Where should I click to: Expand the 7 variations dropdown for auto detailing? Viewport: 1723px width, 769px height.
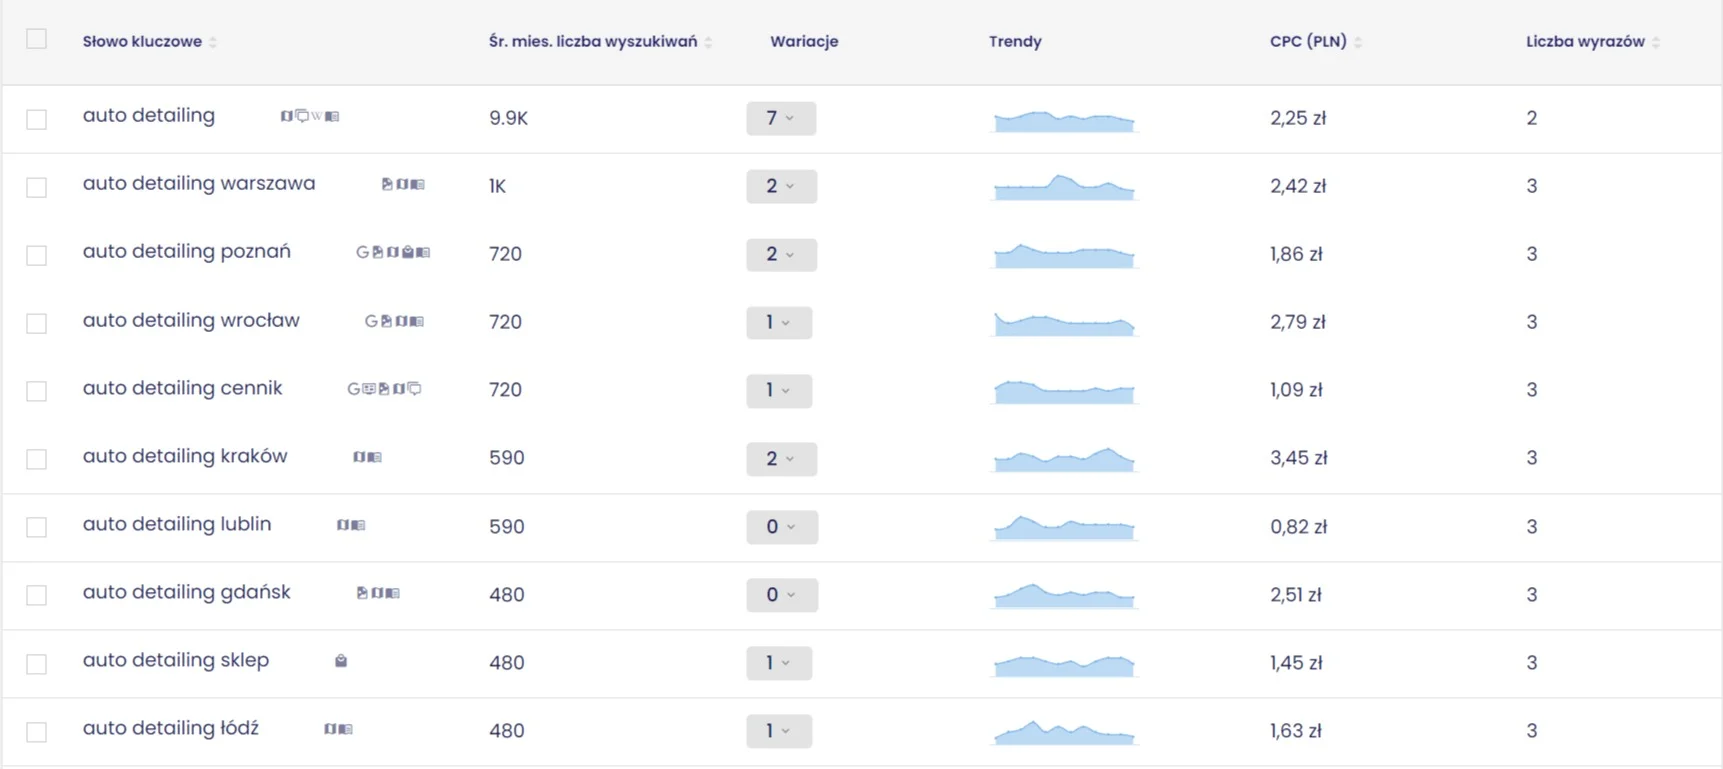[x=781, y=118]
